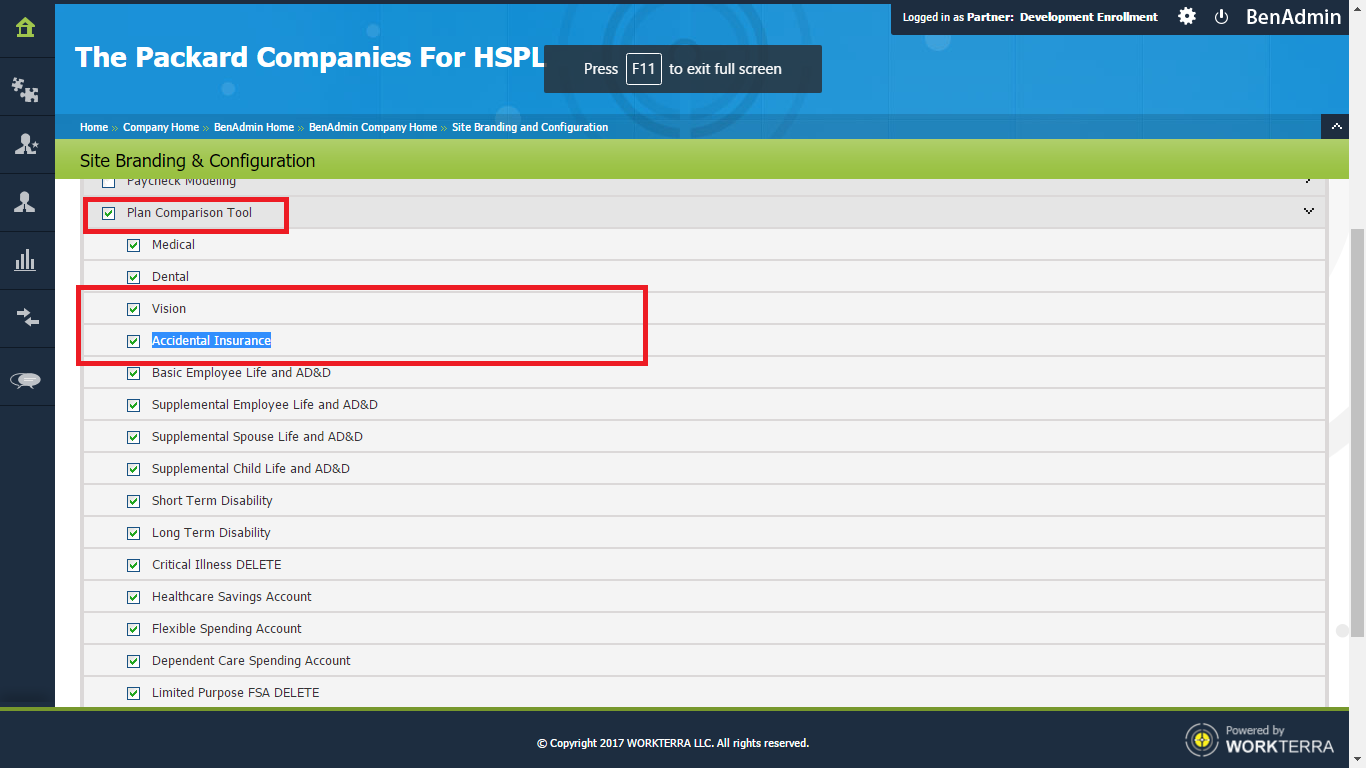1366x768 pixels.
Task: Click the Short Term Disability label
Action: click(x=212, y=501)
